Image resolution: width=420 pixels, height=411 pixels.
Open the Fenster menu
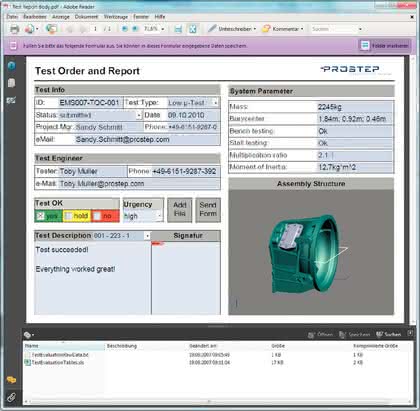pos(141,17)
